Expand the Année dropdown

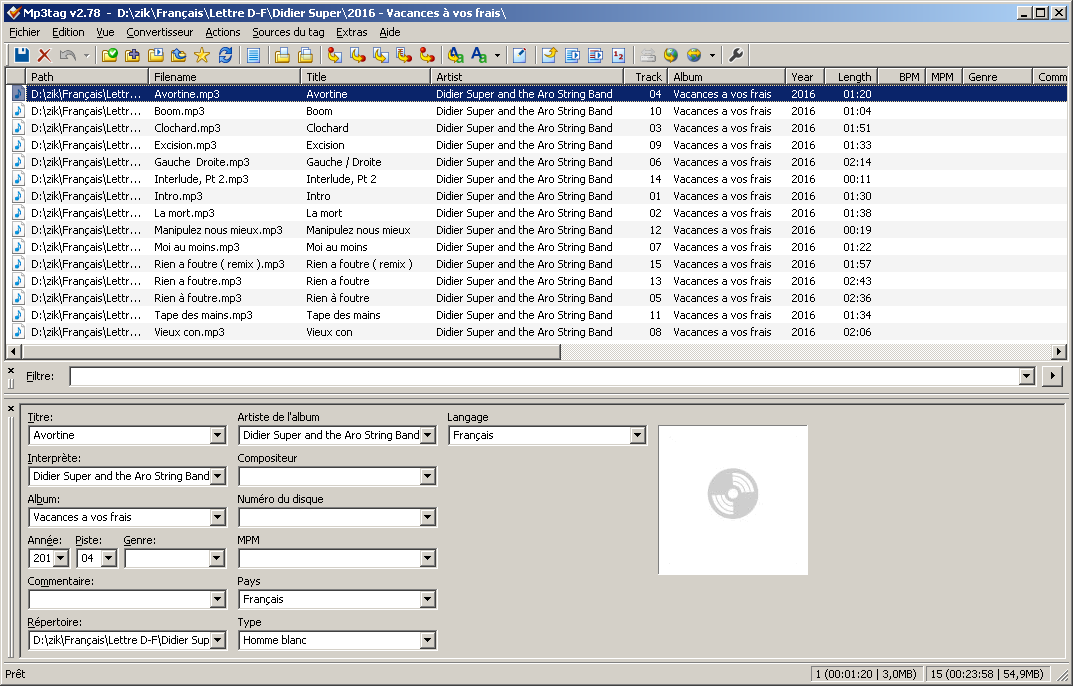(x=61, y=559)
